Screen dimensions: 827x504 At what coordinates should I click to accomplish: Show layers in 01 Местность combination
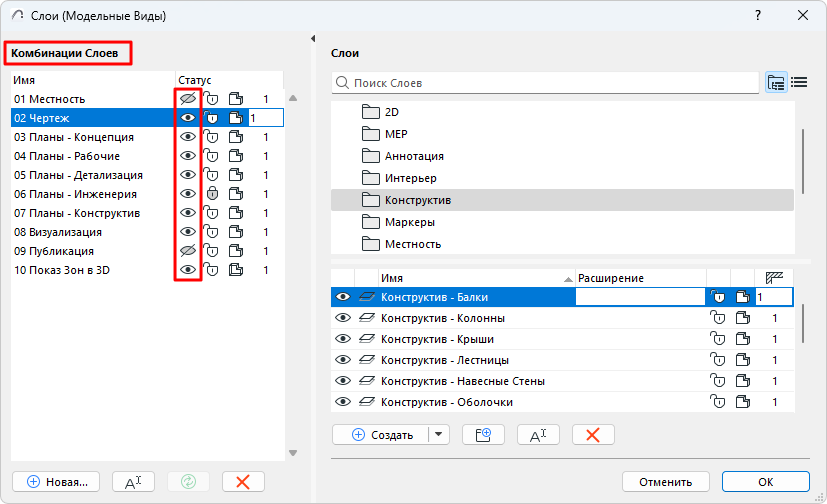[x=187, y=99]
